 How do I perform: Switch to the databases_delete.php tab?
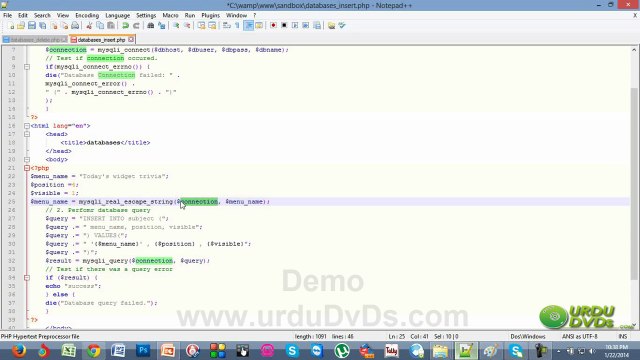pyautogui.click(x=35, y=40)
